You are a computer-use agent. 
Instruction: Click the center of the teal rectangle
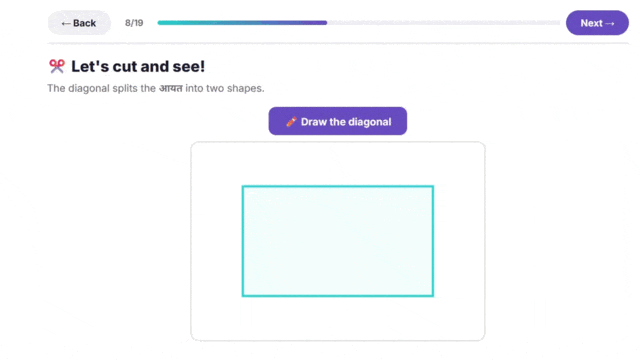[x=338, y=241]
